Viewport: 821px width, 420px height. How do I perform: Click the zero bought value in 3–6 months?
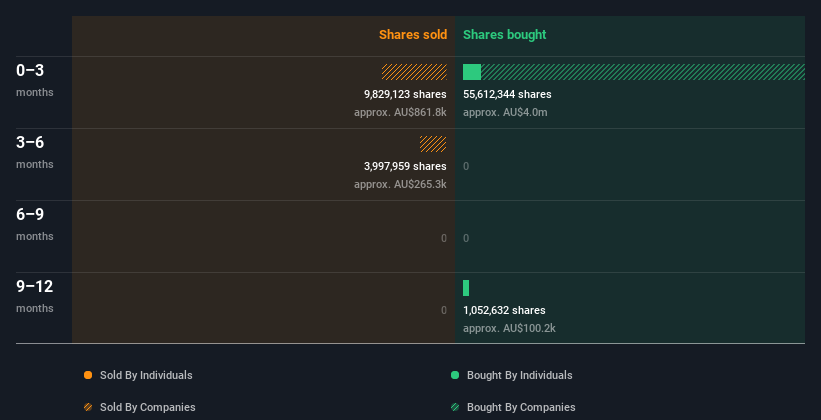pyautogui.click(x=466, y=167)
